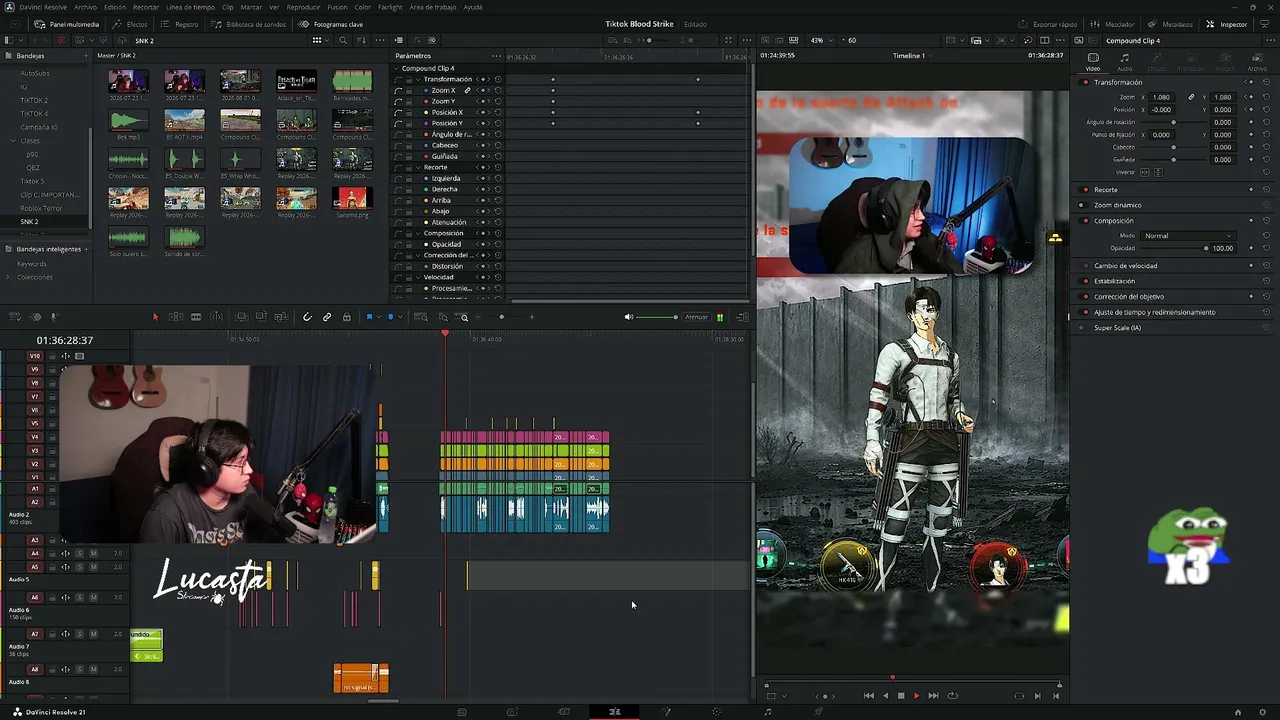The image size is (1280, 720).
Task: Search the media pool with magnifier icon
Action: coord(343,41)
